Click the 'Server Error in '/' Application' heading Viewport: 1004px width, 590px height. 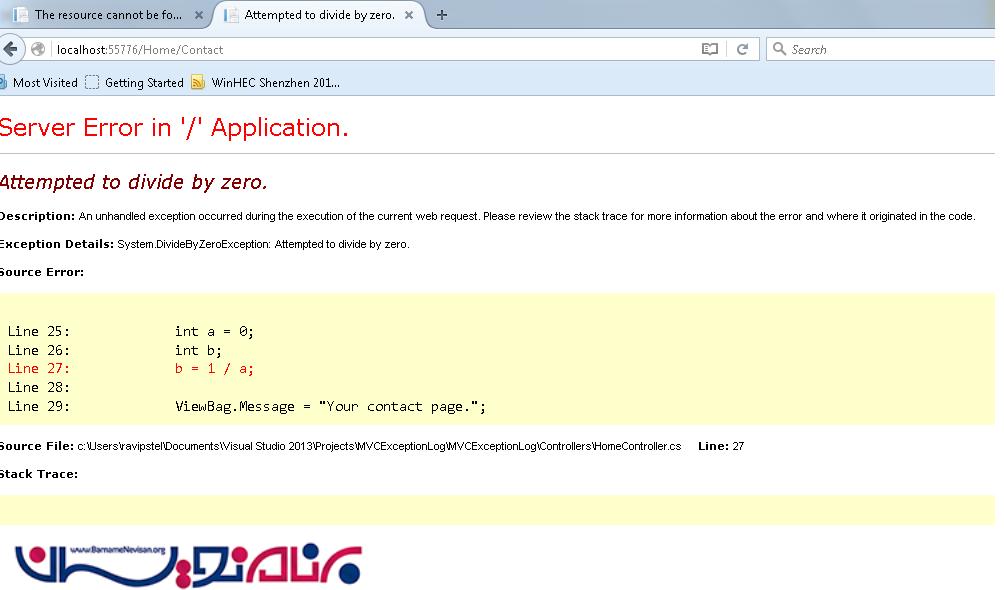174,128
